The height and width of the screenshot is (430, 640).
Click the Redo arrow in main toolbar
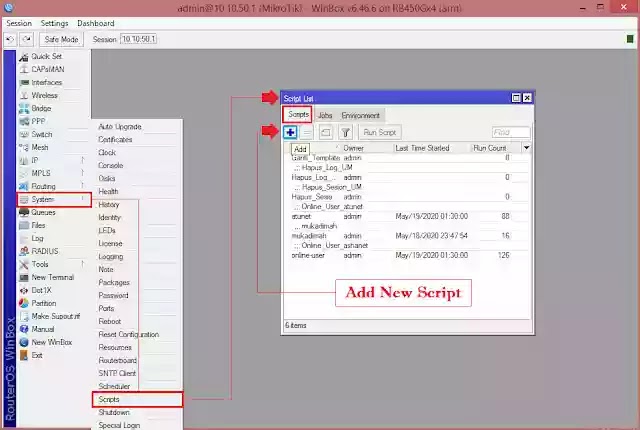point(27,39)
